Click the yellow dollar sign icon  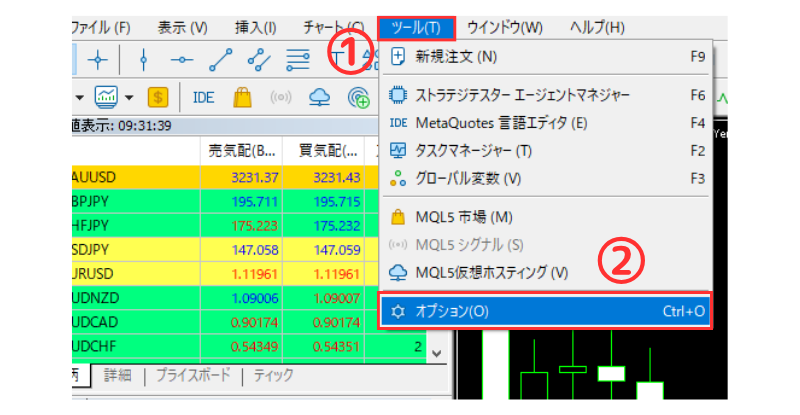158,97
